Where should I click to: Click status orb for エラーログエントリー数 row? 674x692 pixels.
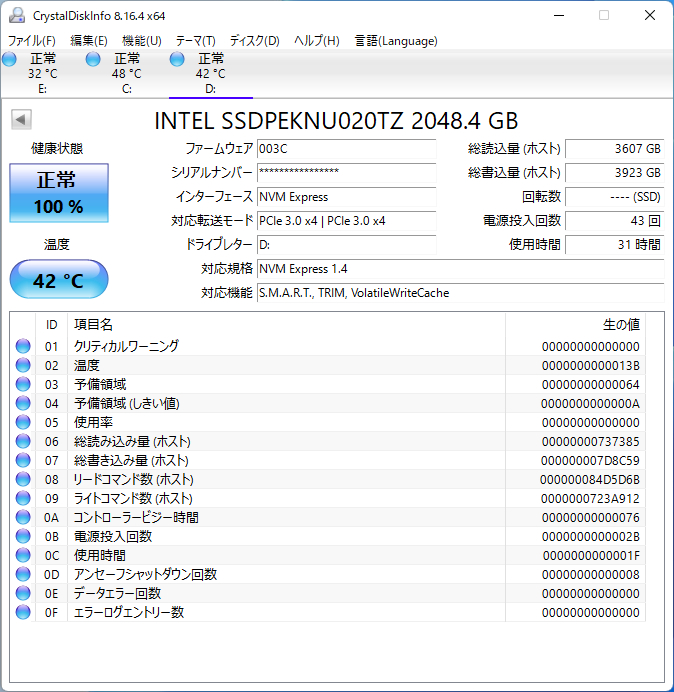[23, 612]
